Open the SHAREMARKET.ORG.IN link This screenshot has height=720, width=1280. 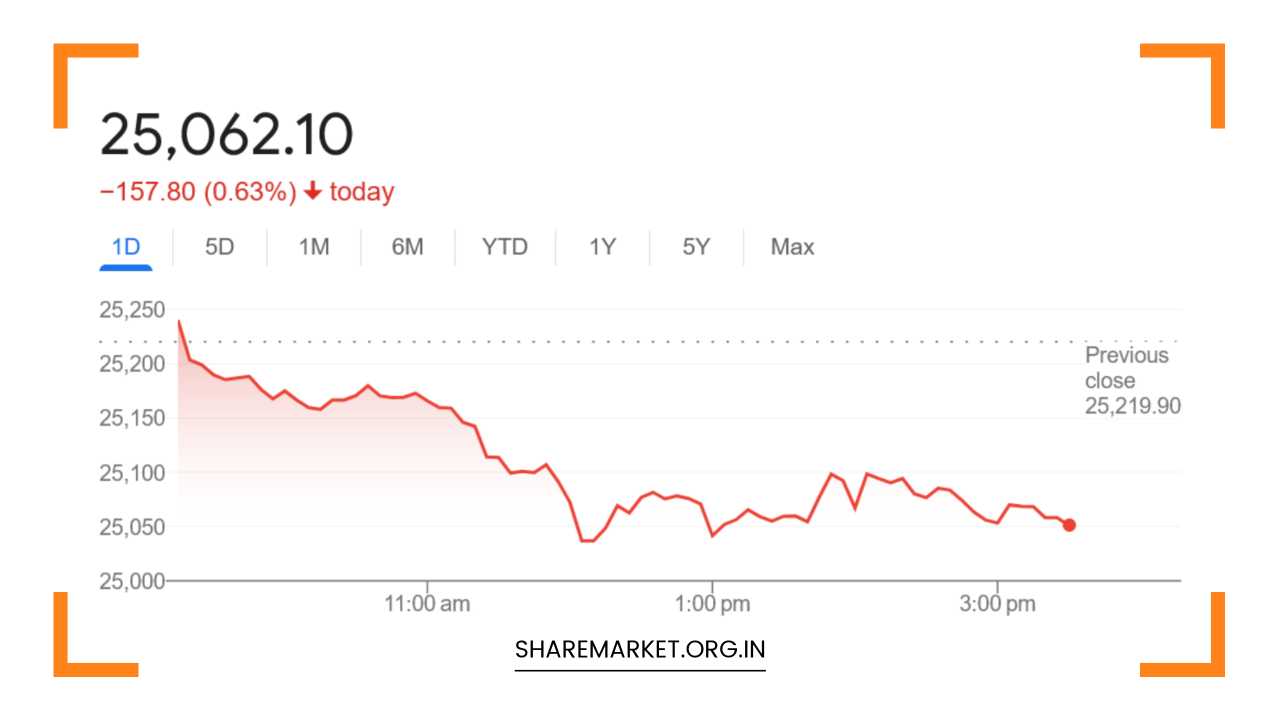tap(639, 648)
